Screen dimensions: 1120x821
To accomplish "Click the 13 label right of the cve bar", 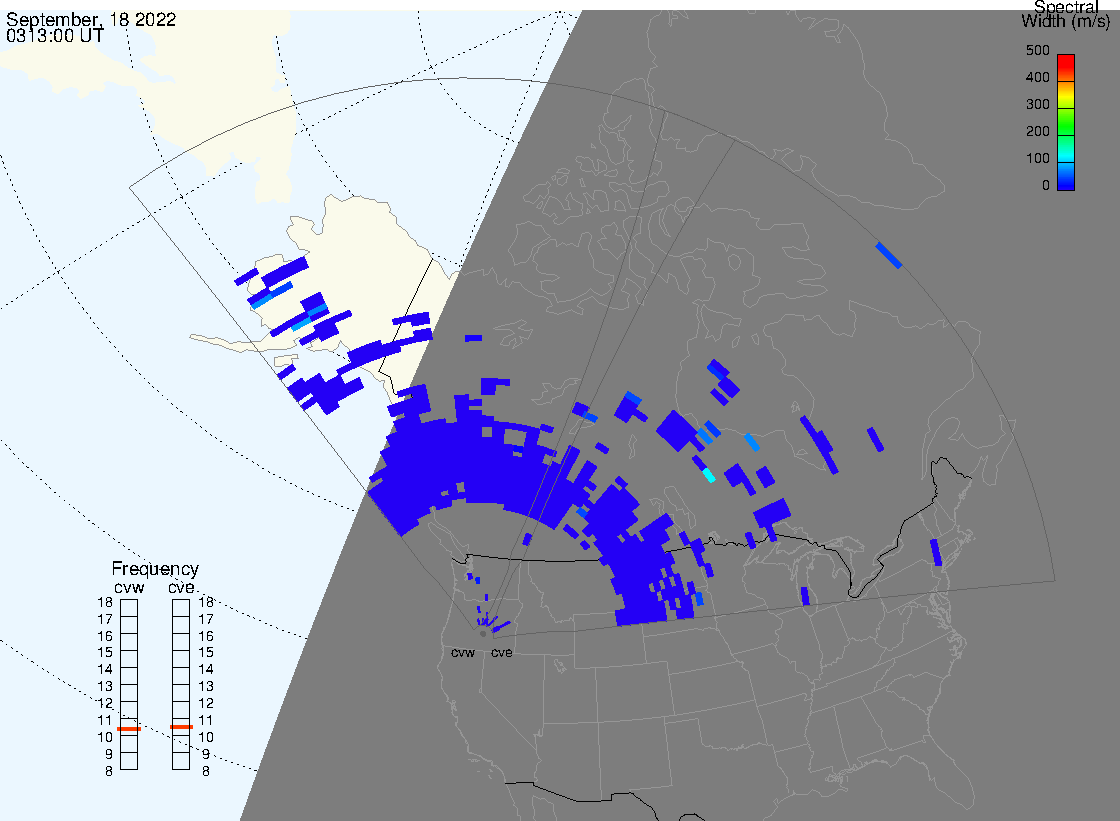I will click(206, 687).
